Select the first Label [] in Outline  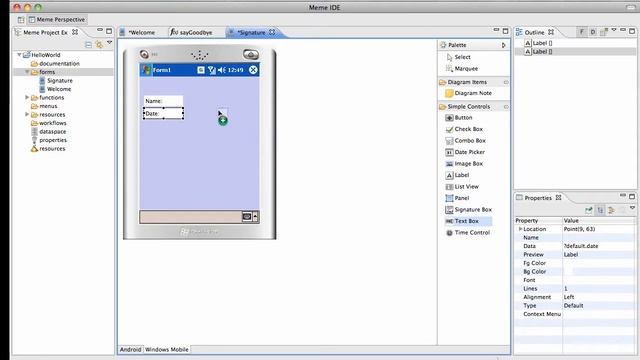(538, 43)
